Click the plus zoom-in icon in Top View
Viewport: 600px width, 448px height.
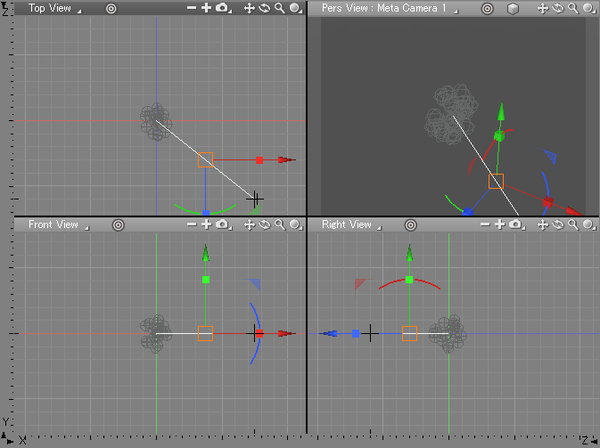(206, 8)
